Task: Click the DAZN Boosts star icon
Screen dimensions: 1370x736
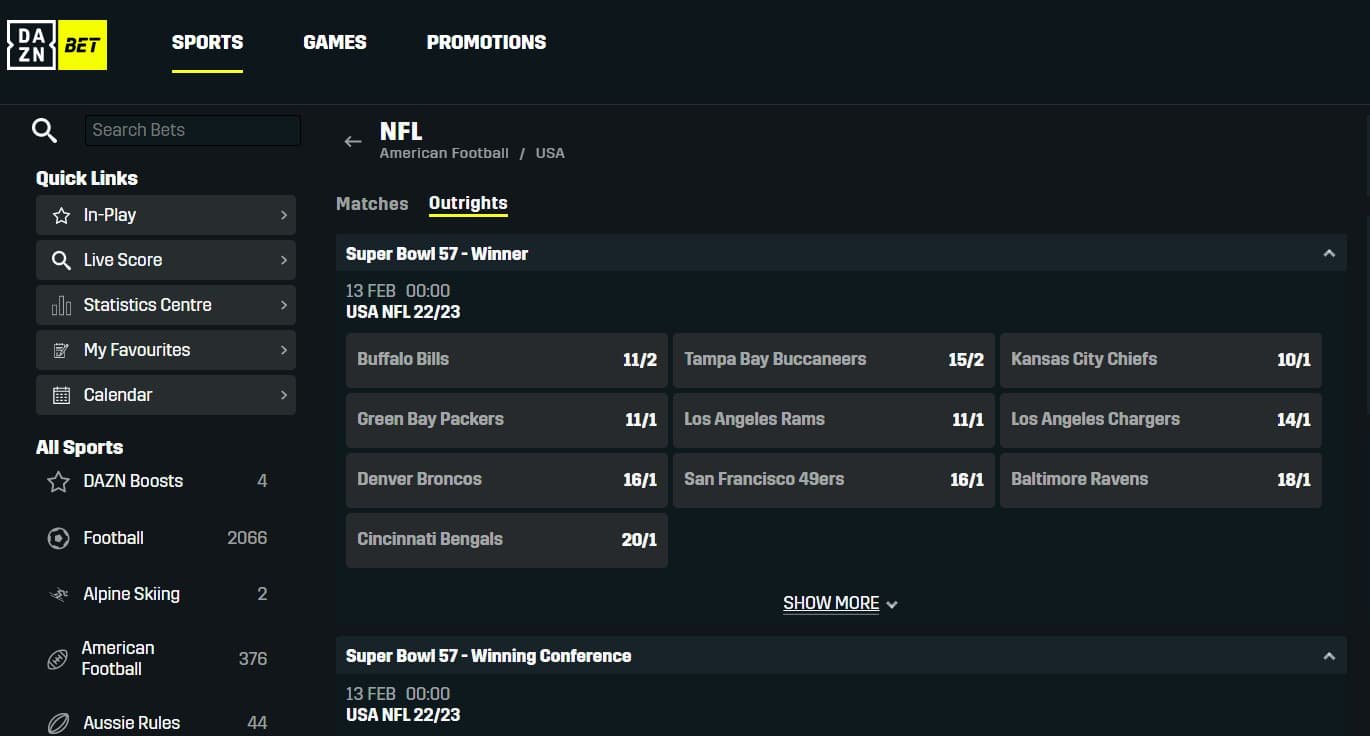Action: (x=57, y=481)
